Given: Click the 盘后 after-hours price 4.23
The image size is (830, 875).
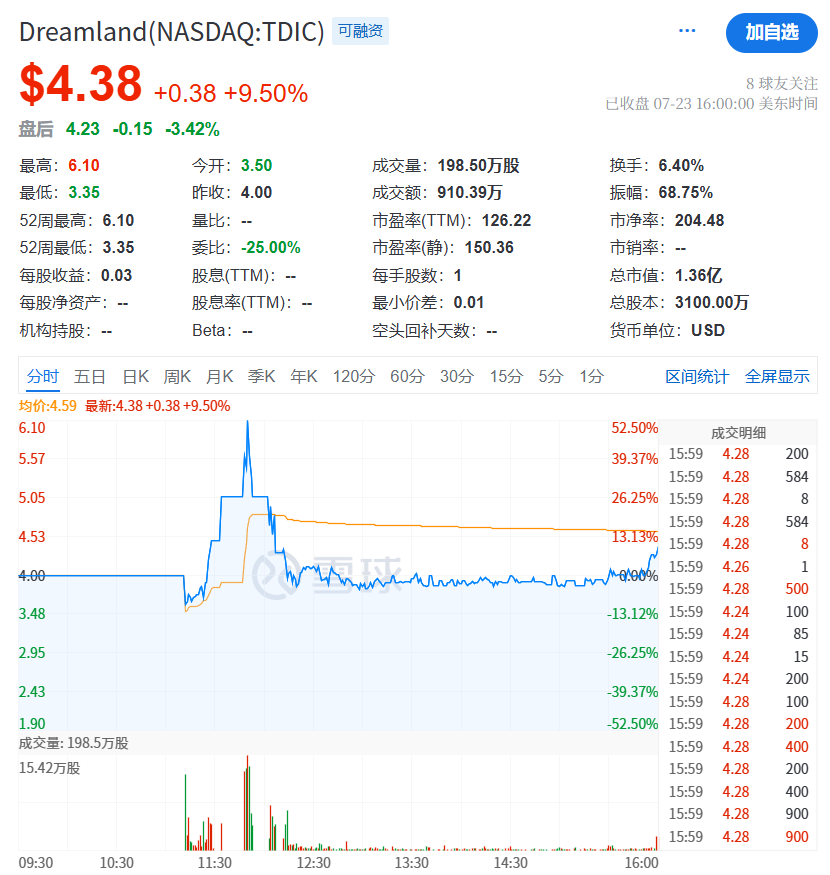Looking at the screenshot, I should [83, 129].
